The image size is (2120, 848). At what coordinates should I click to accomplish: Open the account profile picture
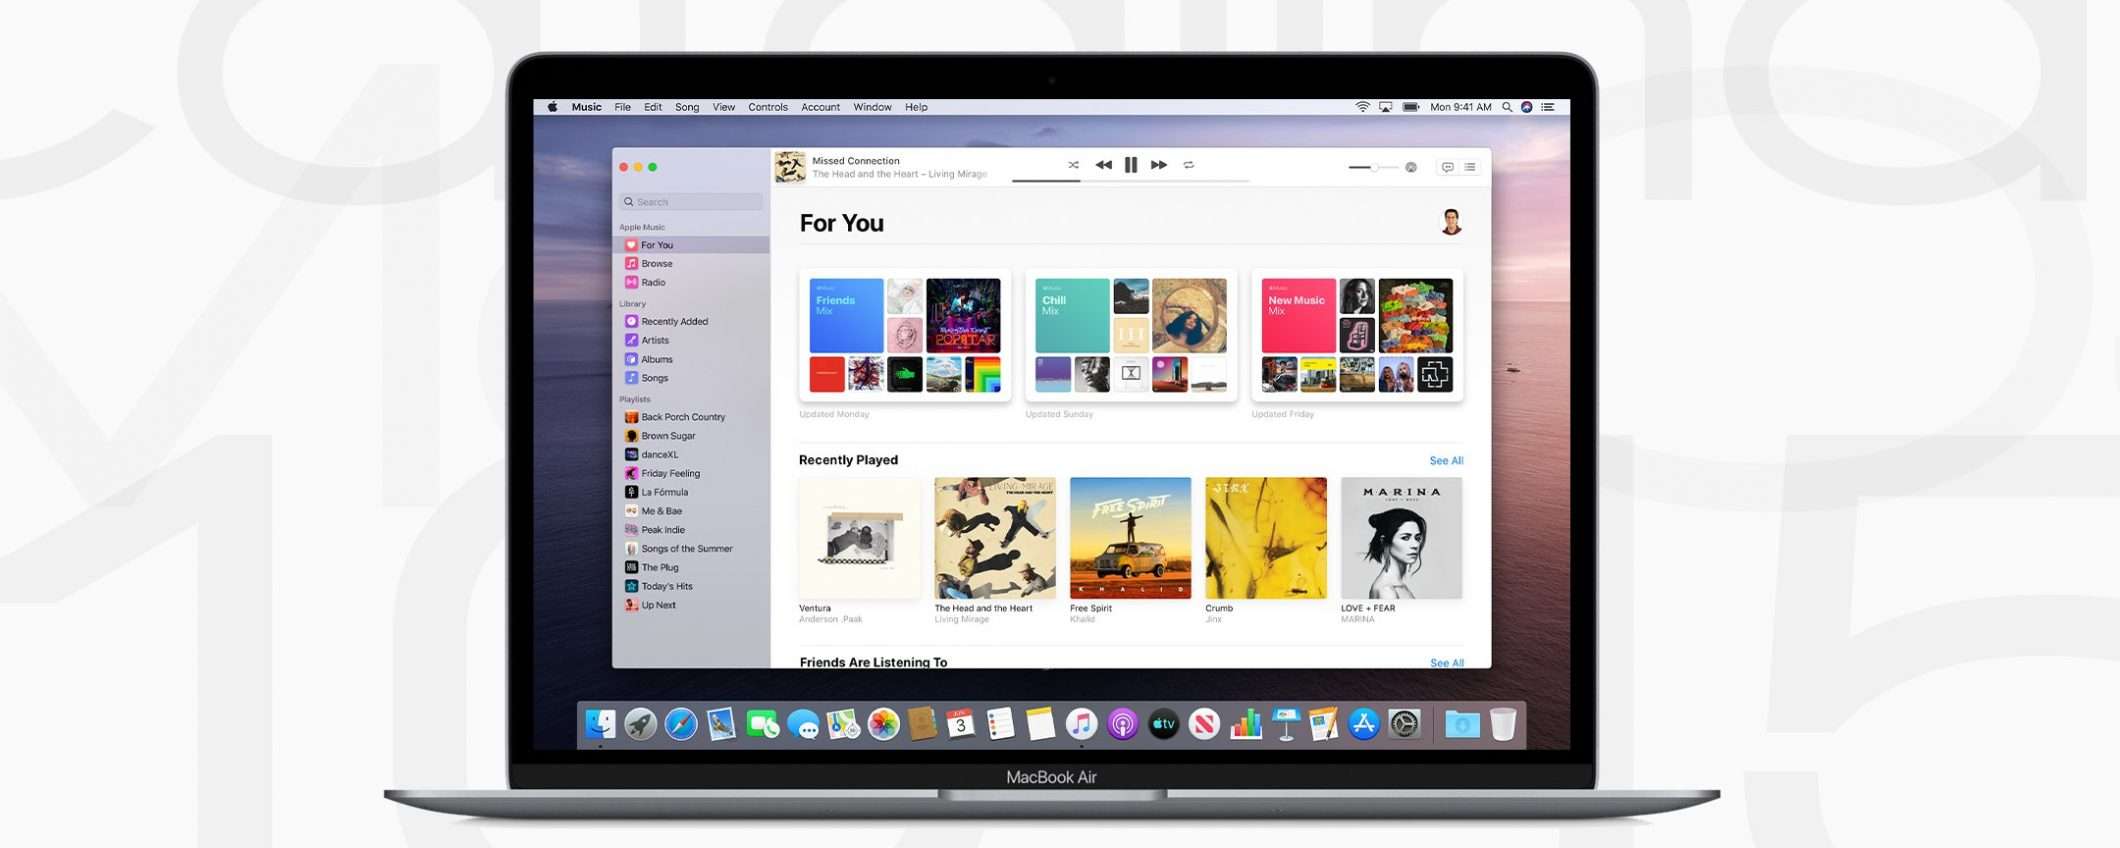(1451, 222)
